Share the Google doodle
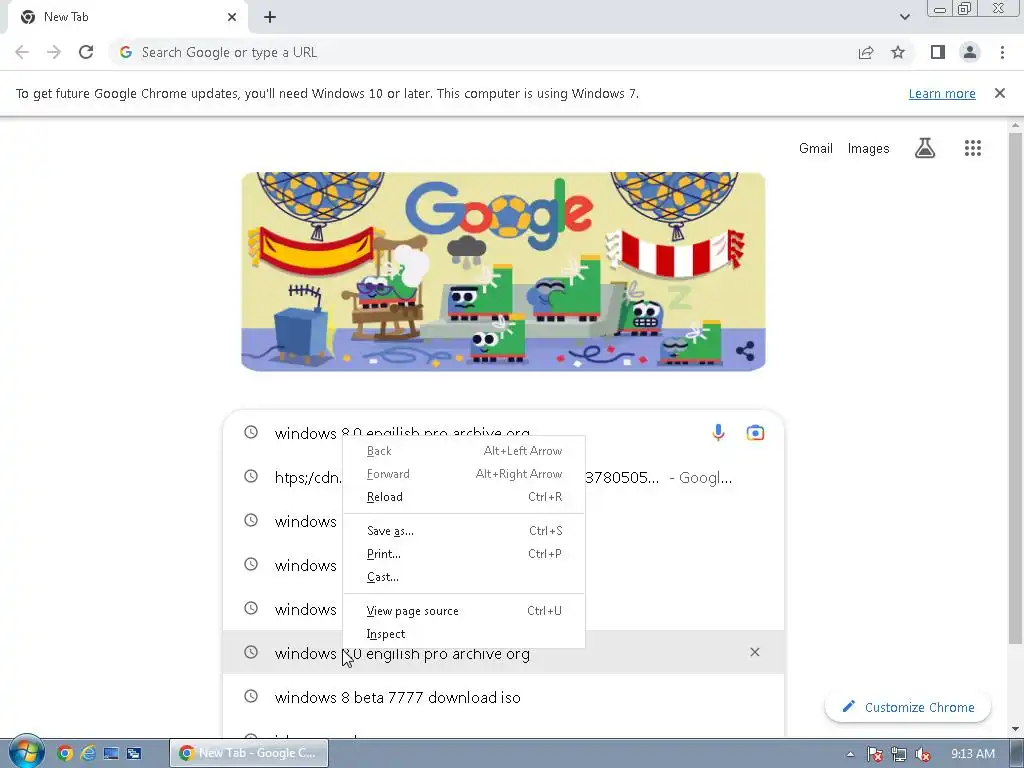The width and height of the screenshot is (1024, 768). coord(745,351)
